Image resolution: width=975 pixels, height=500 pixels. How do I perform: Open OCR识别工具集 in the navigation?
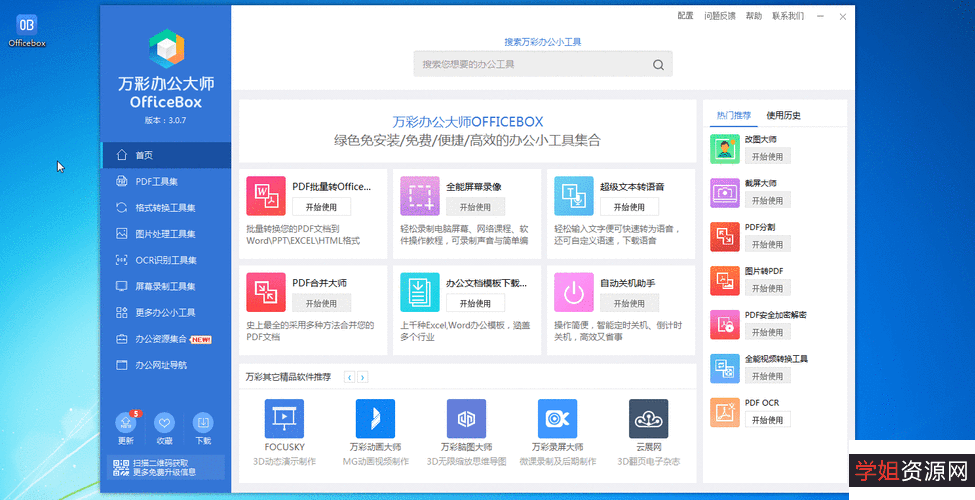point(165,260)
